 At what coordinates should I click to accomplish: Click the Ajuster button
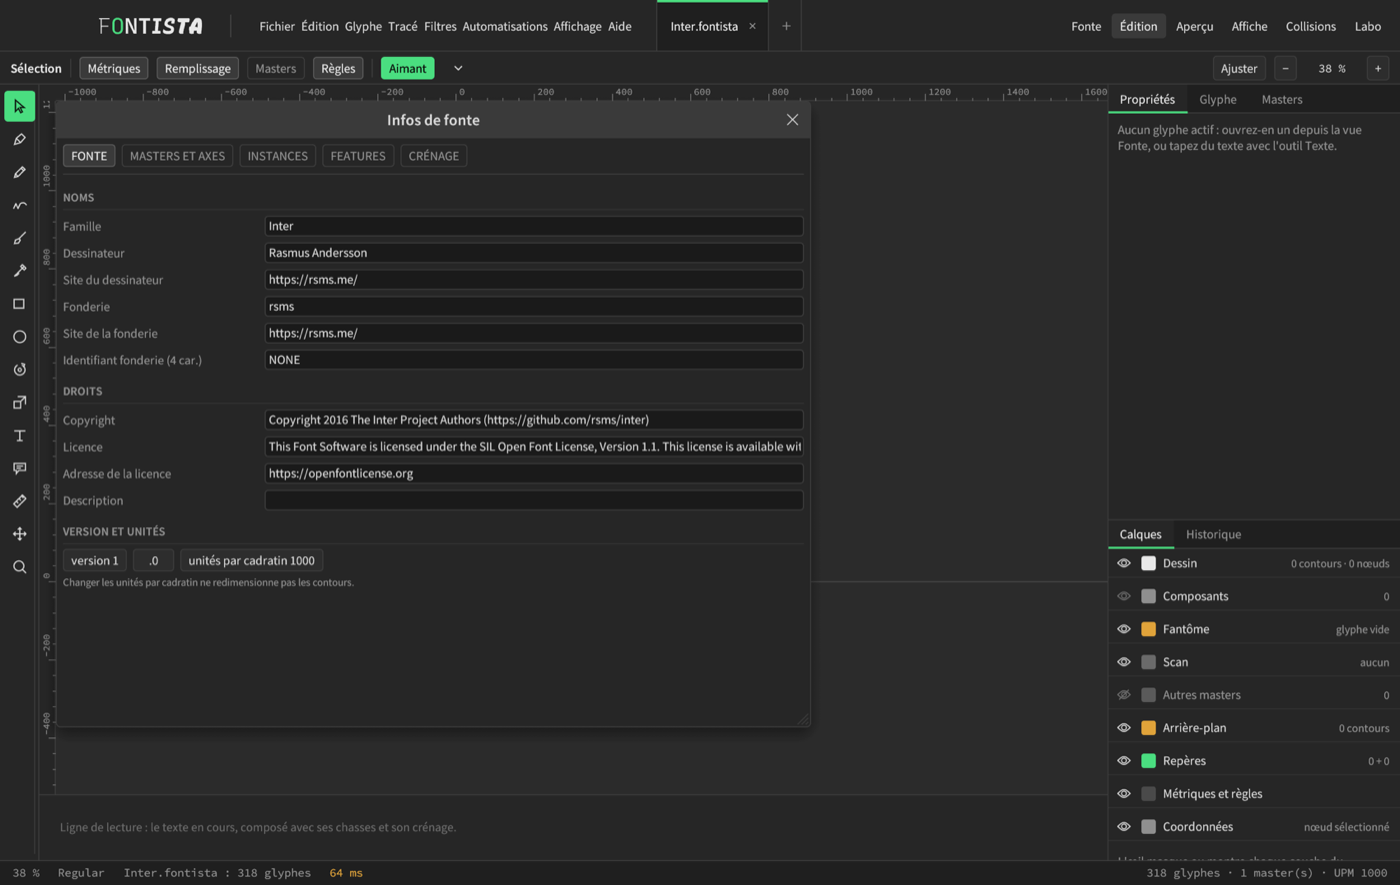coord(1239,68)
